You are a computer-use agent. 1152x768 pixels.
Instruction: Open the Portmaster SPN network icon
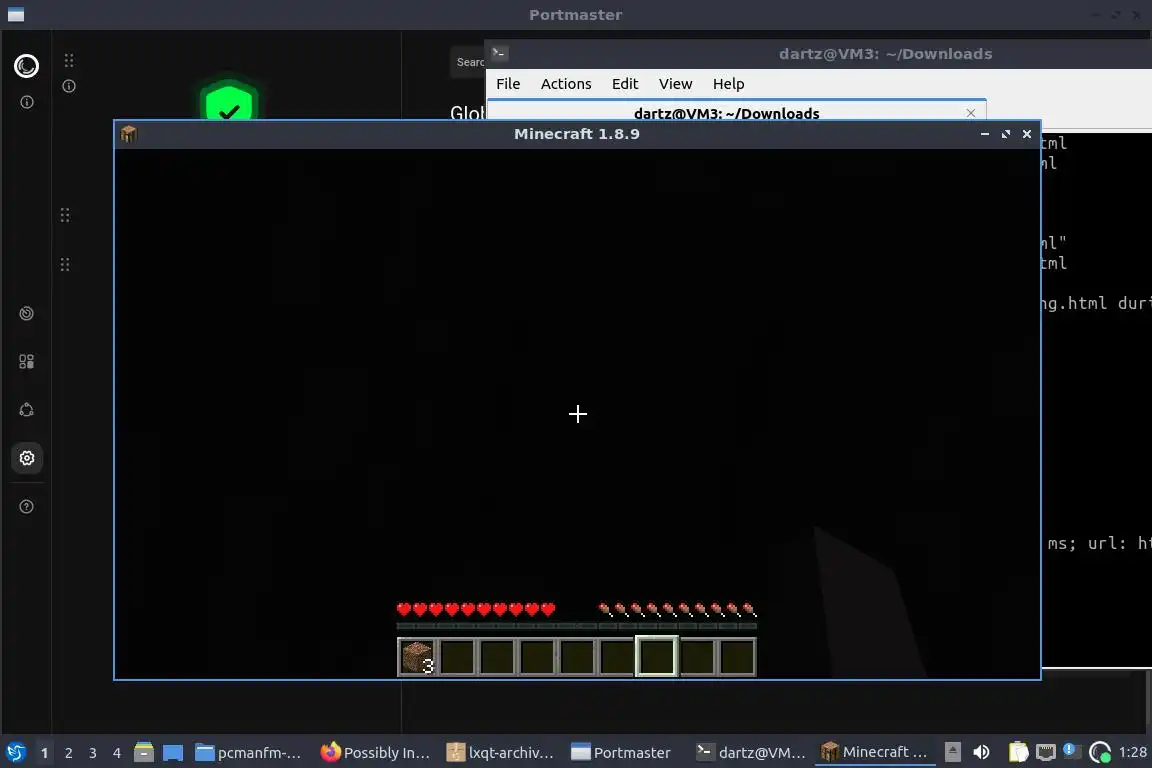[x=26, y=410]
